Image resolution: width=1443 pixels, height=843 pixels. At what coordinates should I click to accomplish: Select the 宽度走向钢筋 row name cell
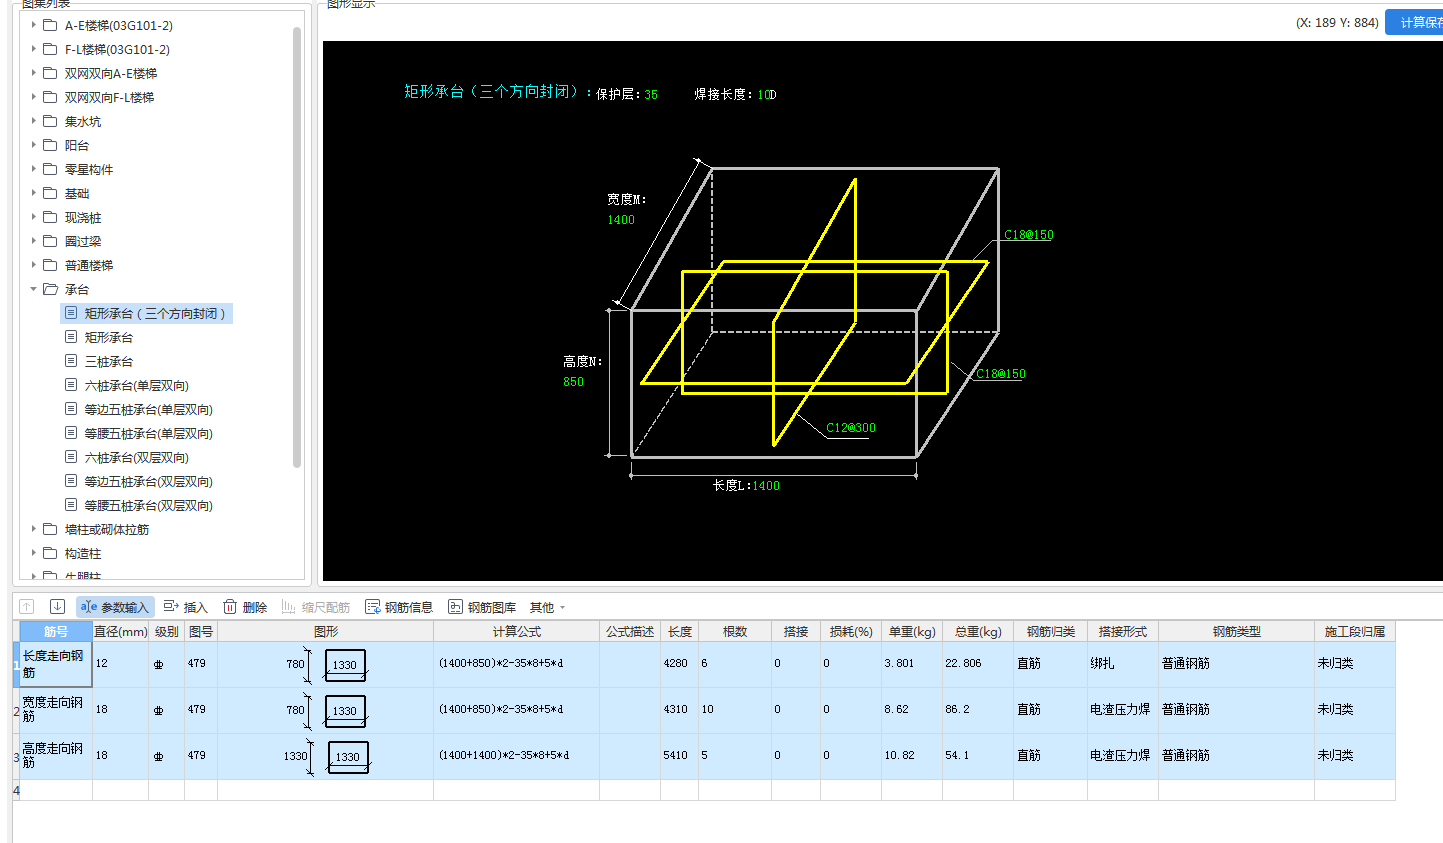(56, 710)
